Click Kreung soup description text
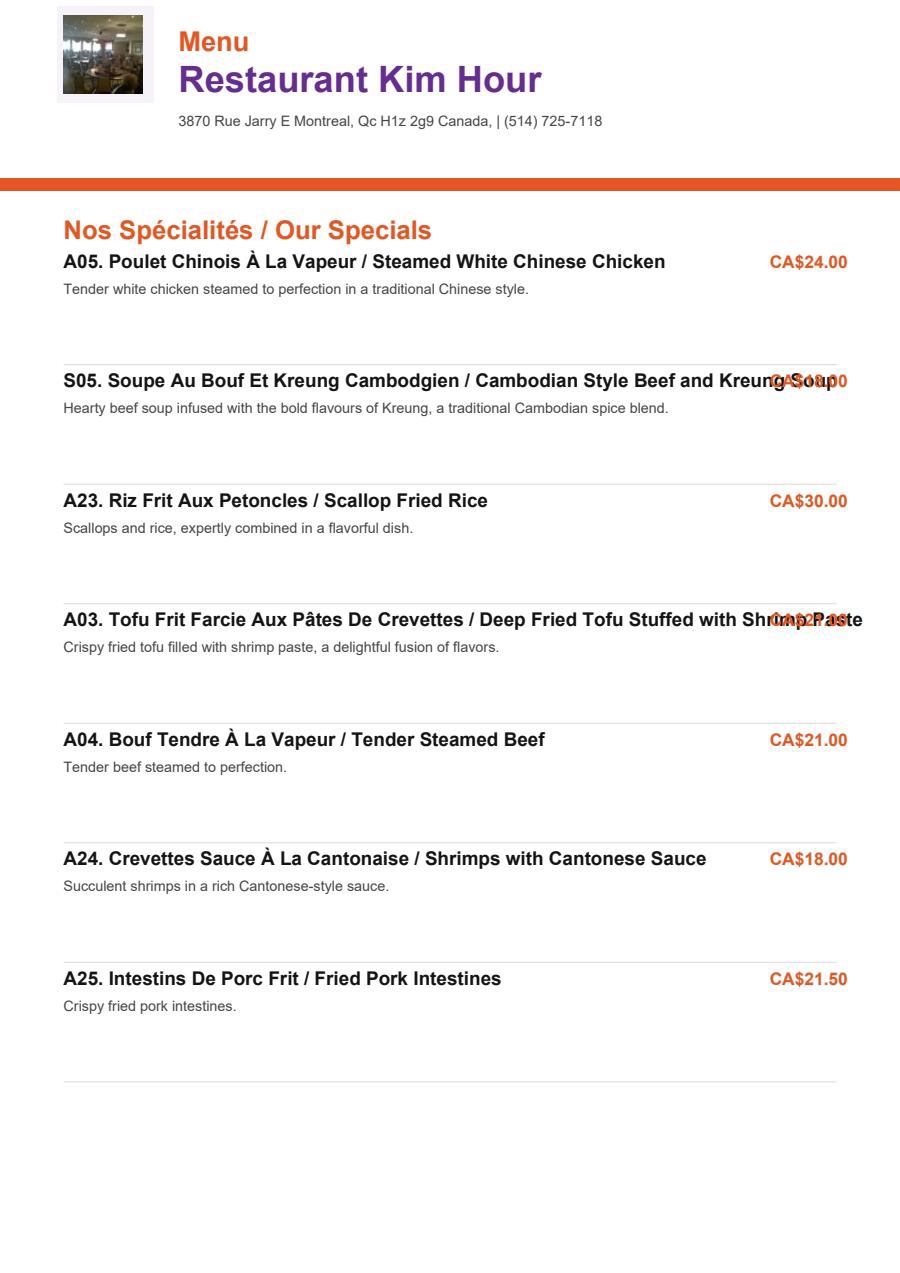This screenshot has height=1273, width=900. pyautogui.click(x=365, y=408)
